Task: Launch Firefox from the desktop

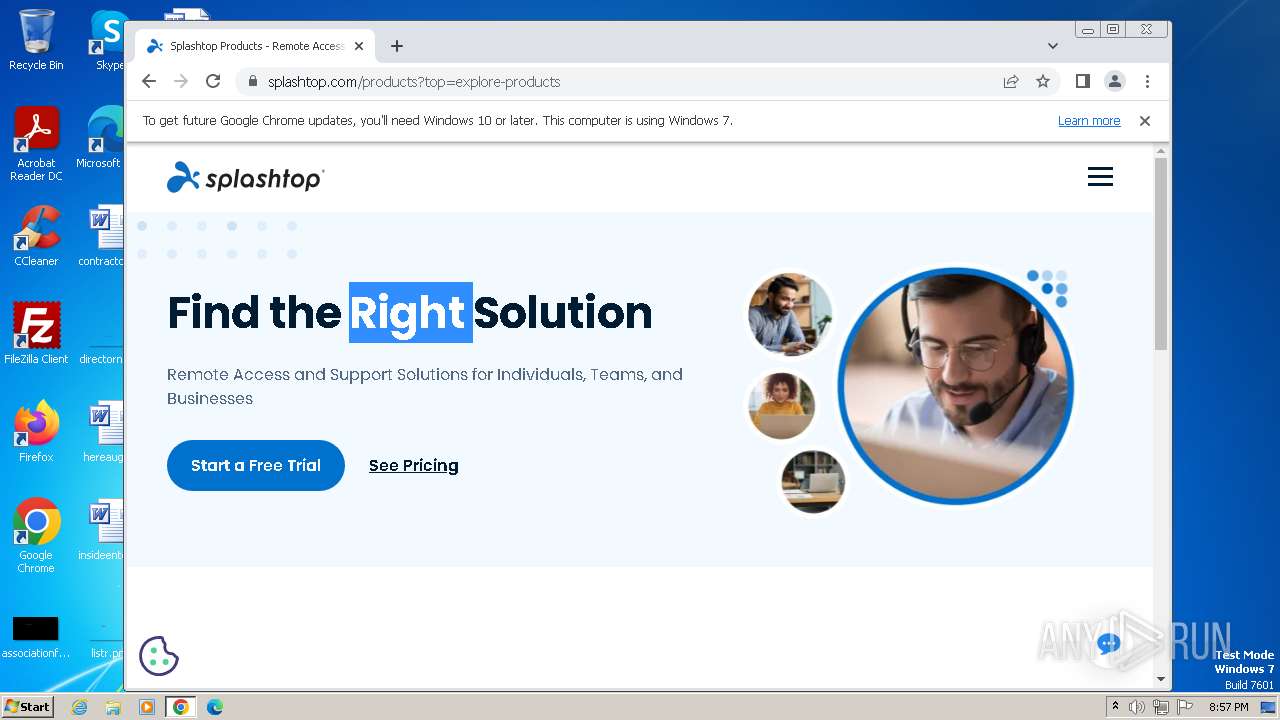Action: [x=36, y=432]
